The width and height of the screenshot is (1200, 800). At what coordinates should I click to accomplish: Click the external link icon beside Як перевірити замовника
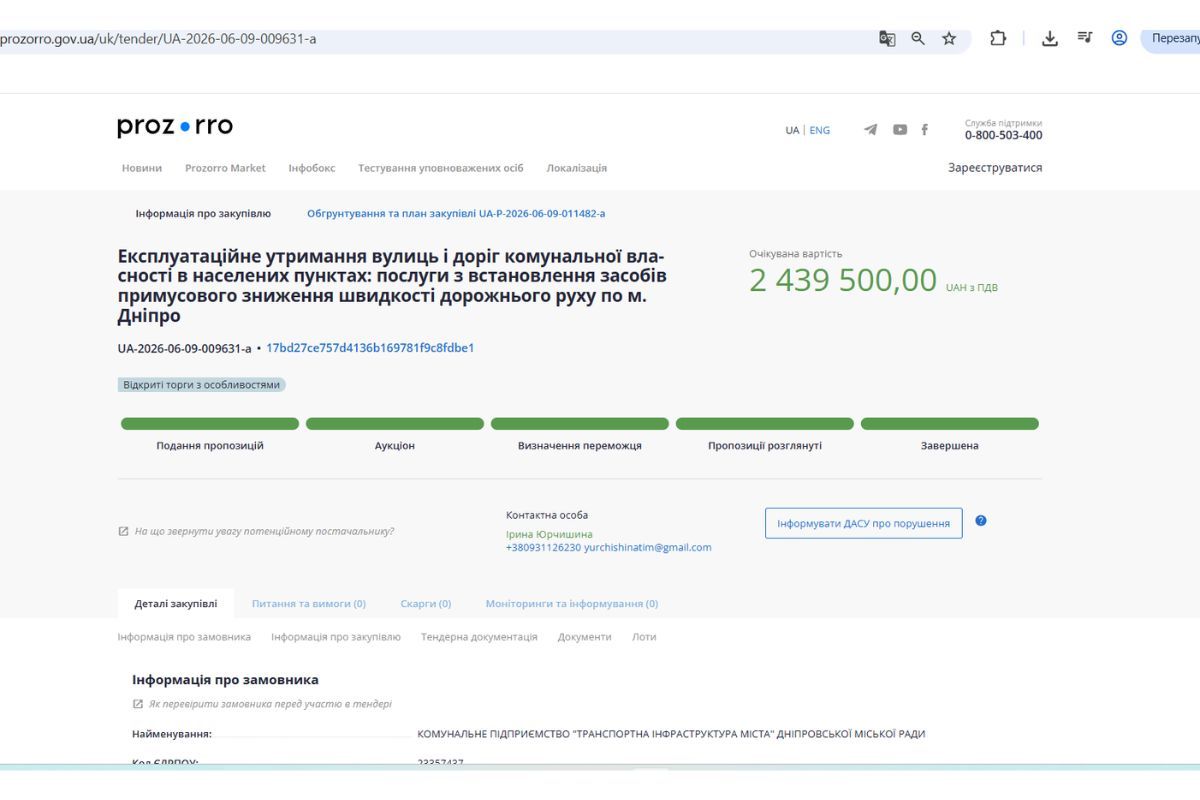(x=138, y=704)
